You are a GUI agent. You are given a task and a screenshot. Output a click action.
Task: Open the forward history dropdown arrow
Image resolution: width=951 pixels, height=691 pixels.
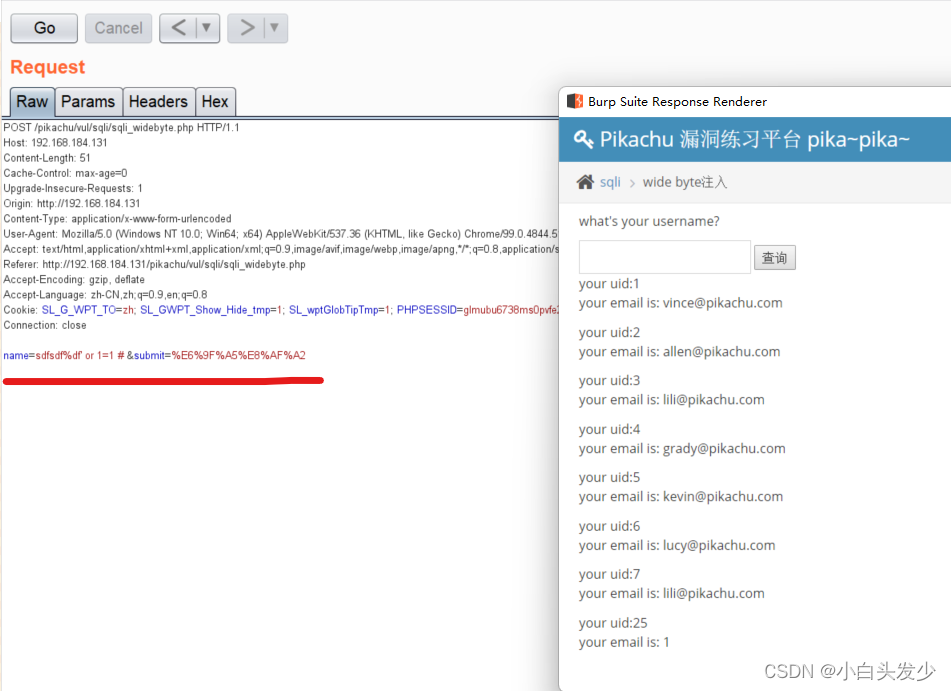pos(275,28)
